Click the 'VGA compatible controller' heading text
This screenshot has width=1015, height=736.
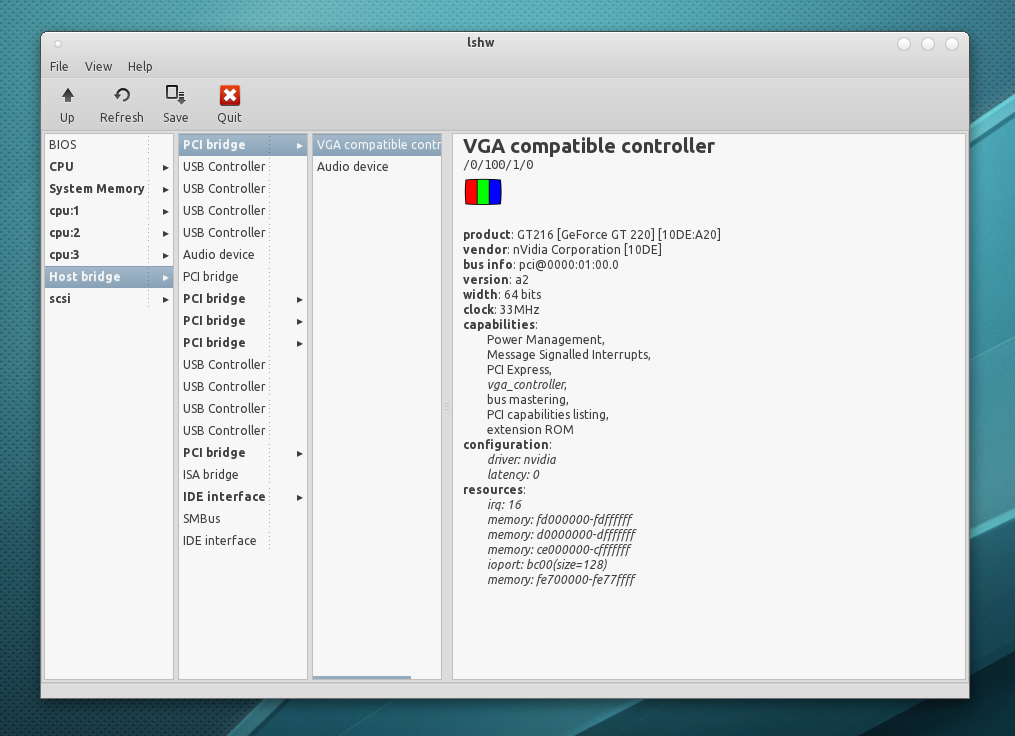[589, 146]
